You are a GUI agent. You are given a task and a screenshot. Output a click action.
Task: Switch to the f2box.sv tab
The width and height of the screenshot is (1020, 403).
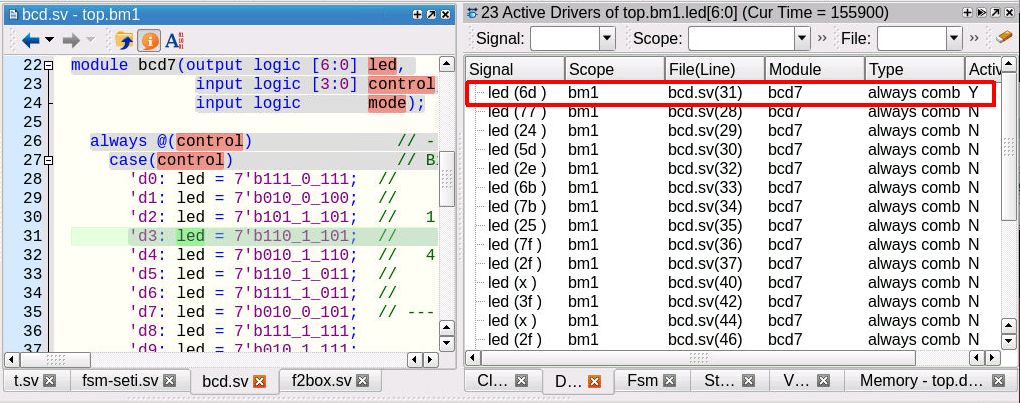pos(322,381)
